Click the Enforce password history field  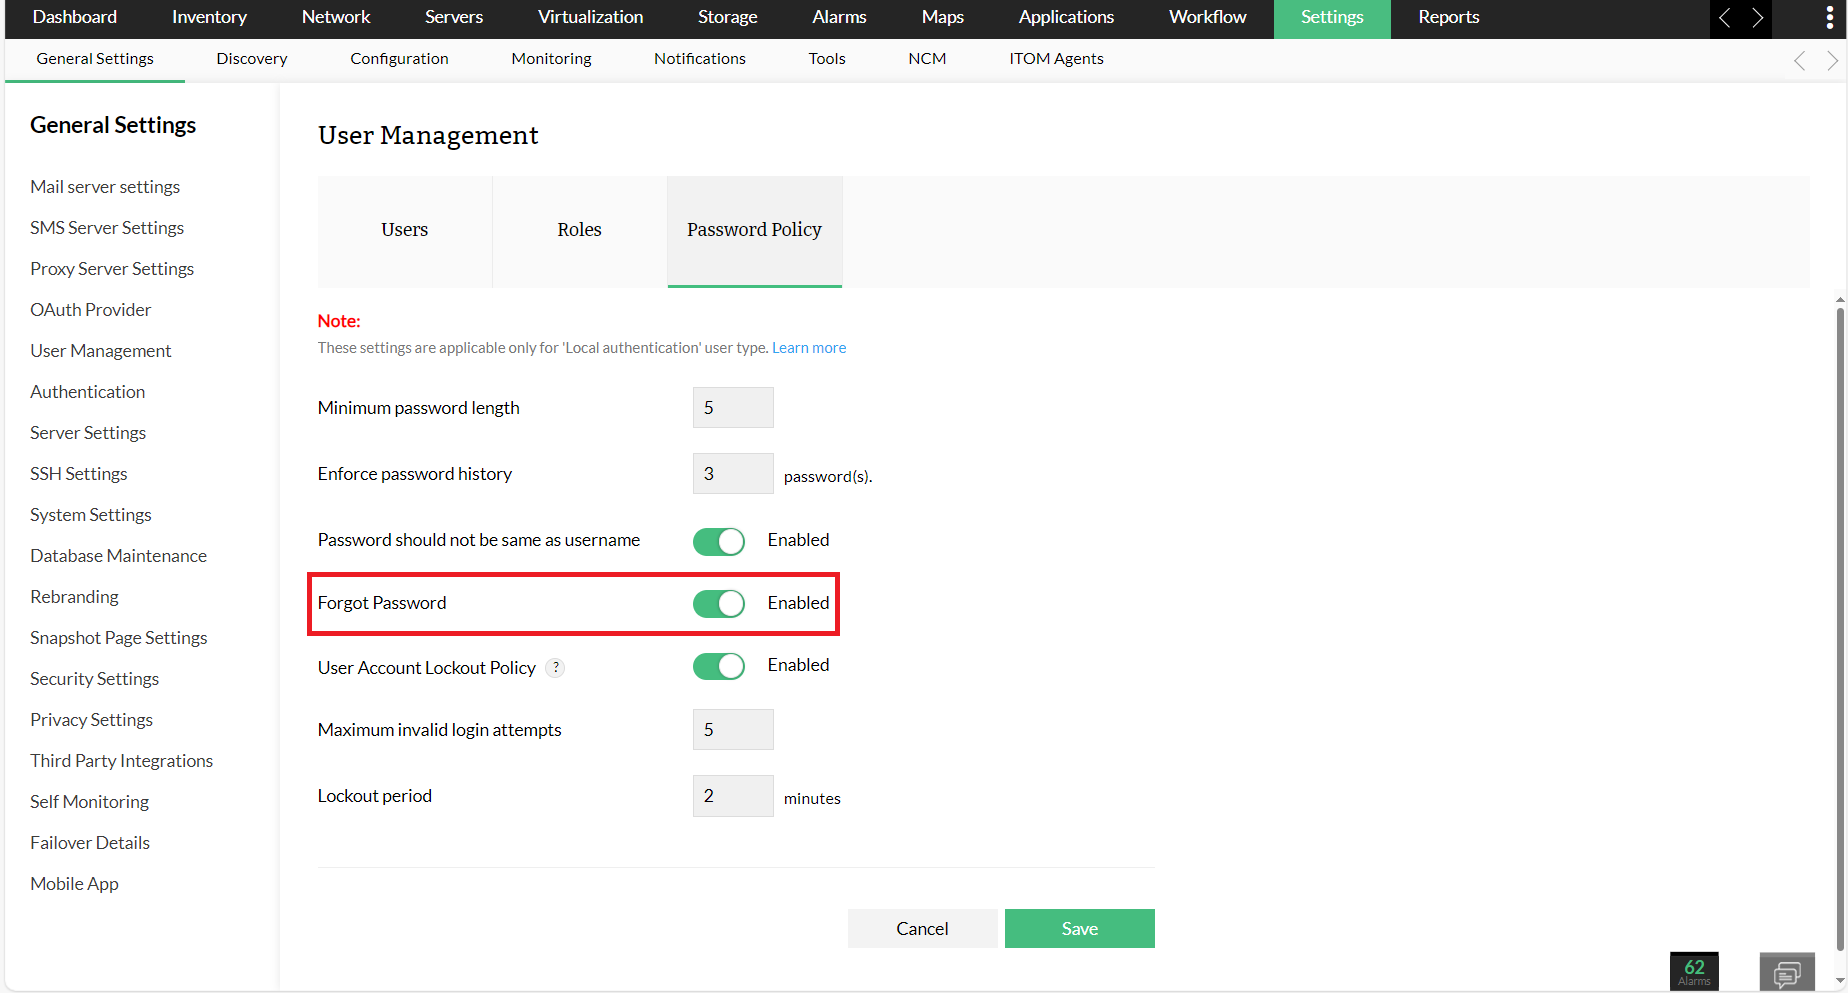pyautogui.click(x=733, y=474)
